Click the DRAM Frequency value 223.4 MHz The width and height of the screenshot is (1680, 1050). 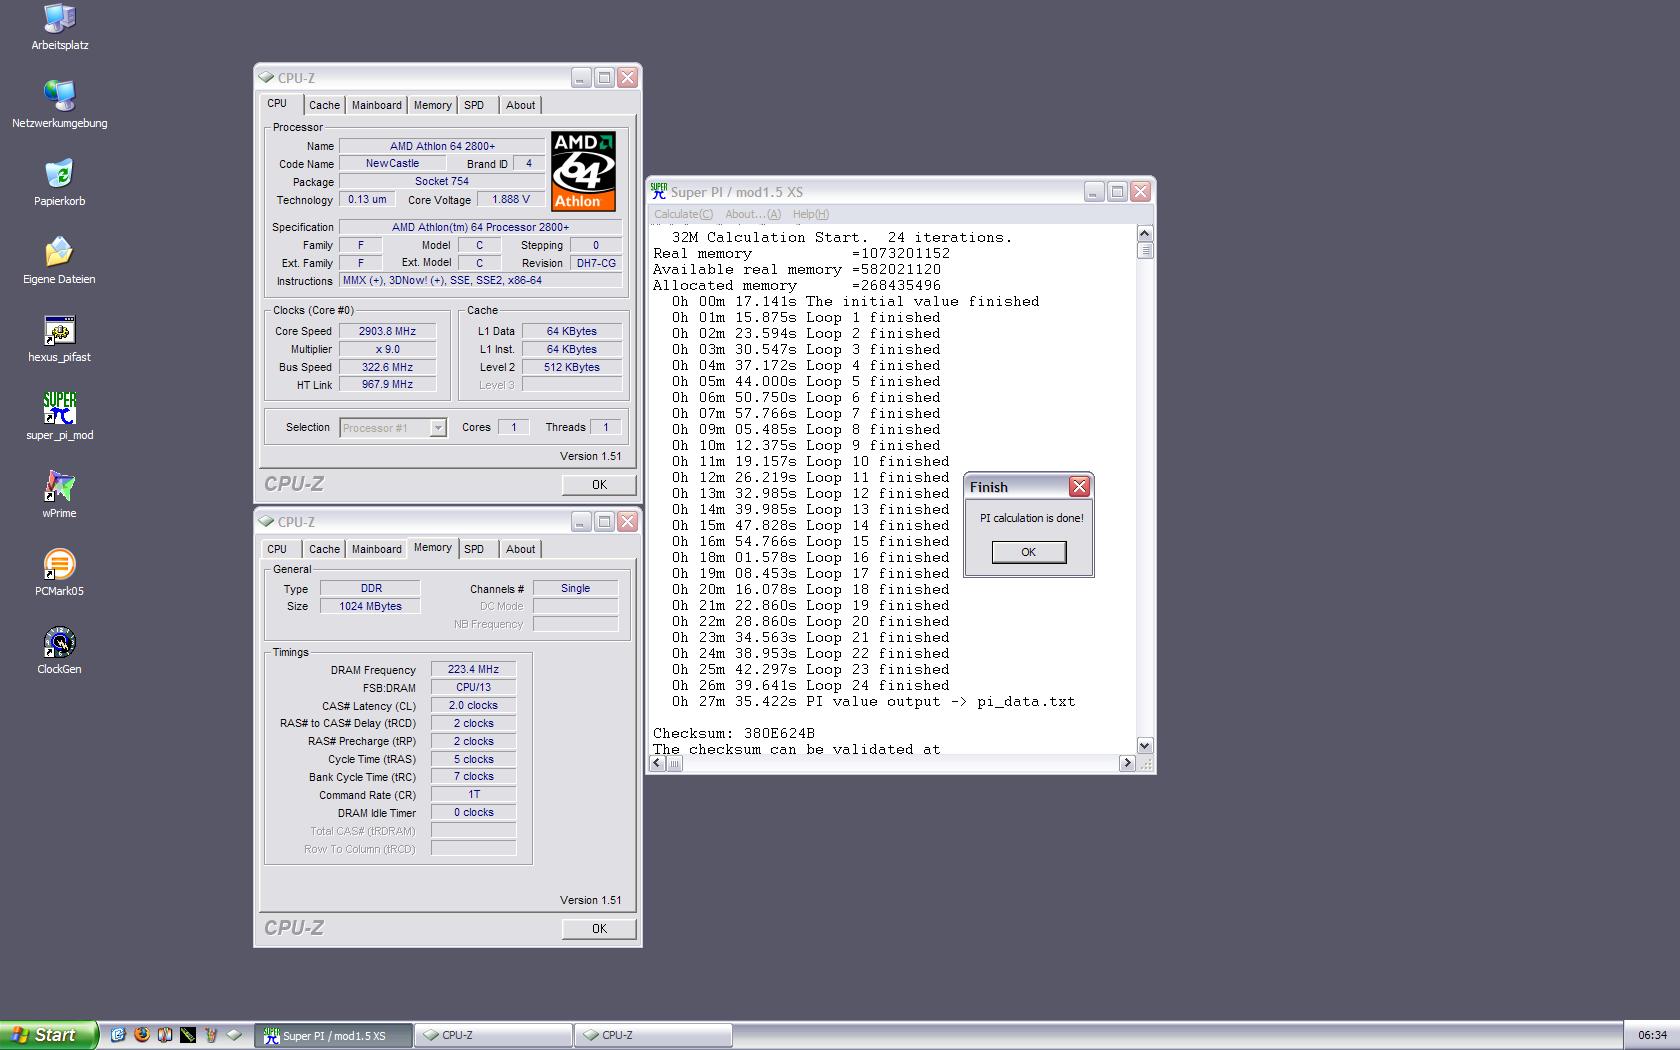tap(473, 669)
